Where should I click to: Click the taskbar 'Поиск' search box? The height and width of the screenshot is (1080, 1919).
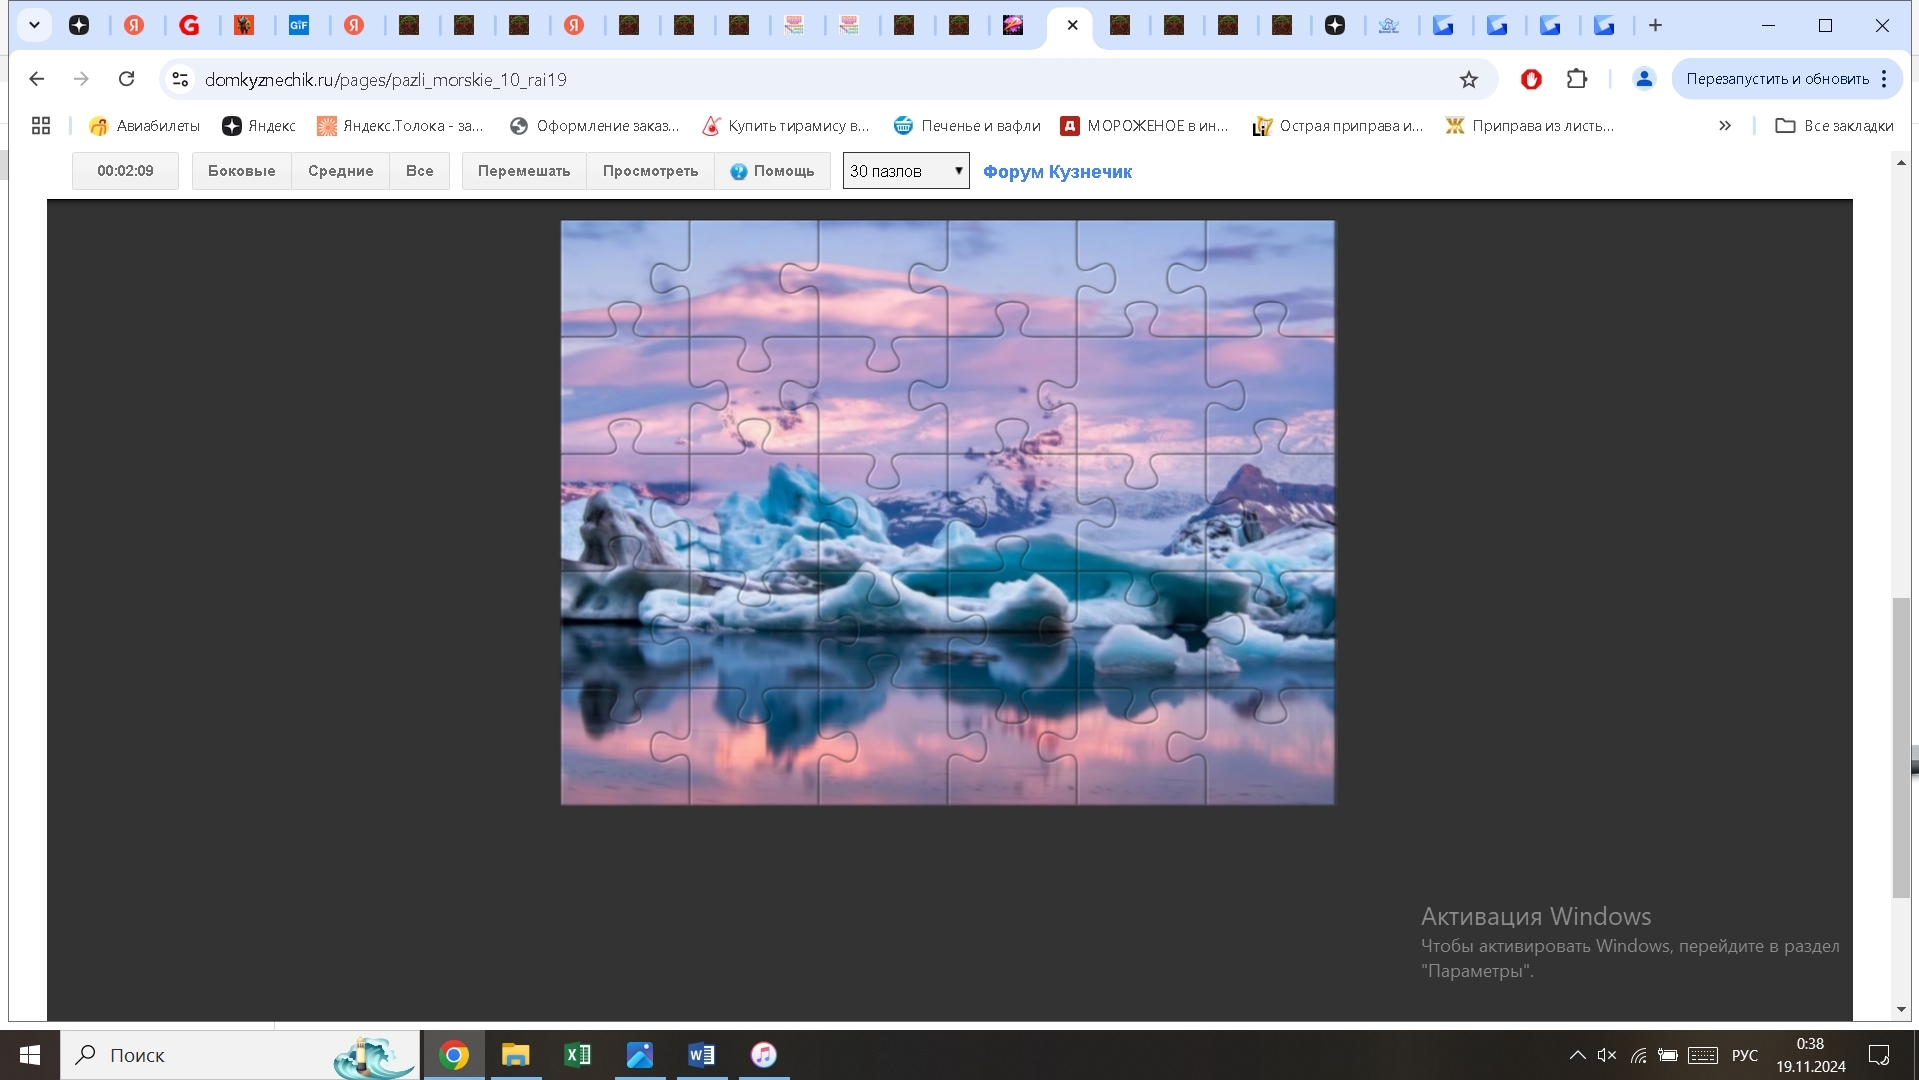pyautogui.click(x=240, y=1055)
